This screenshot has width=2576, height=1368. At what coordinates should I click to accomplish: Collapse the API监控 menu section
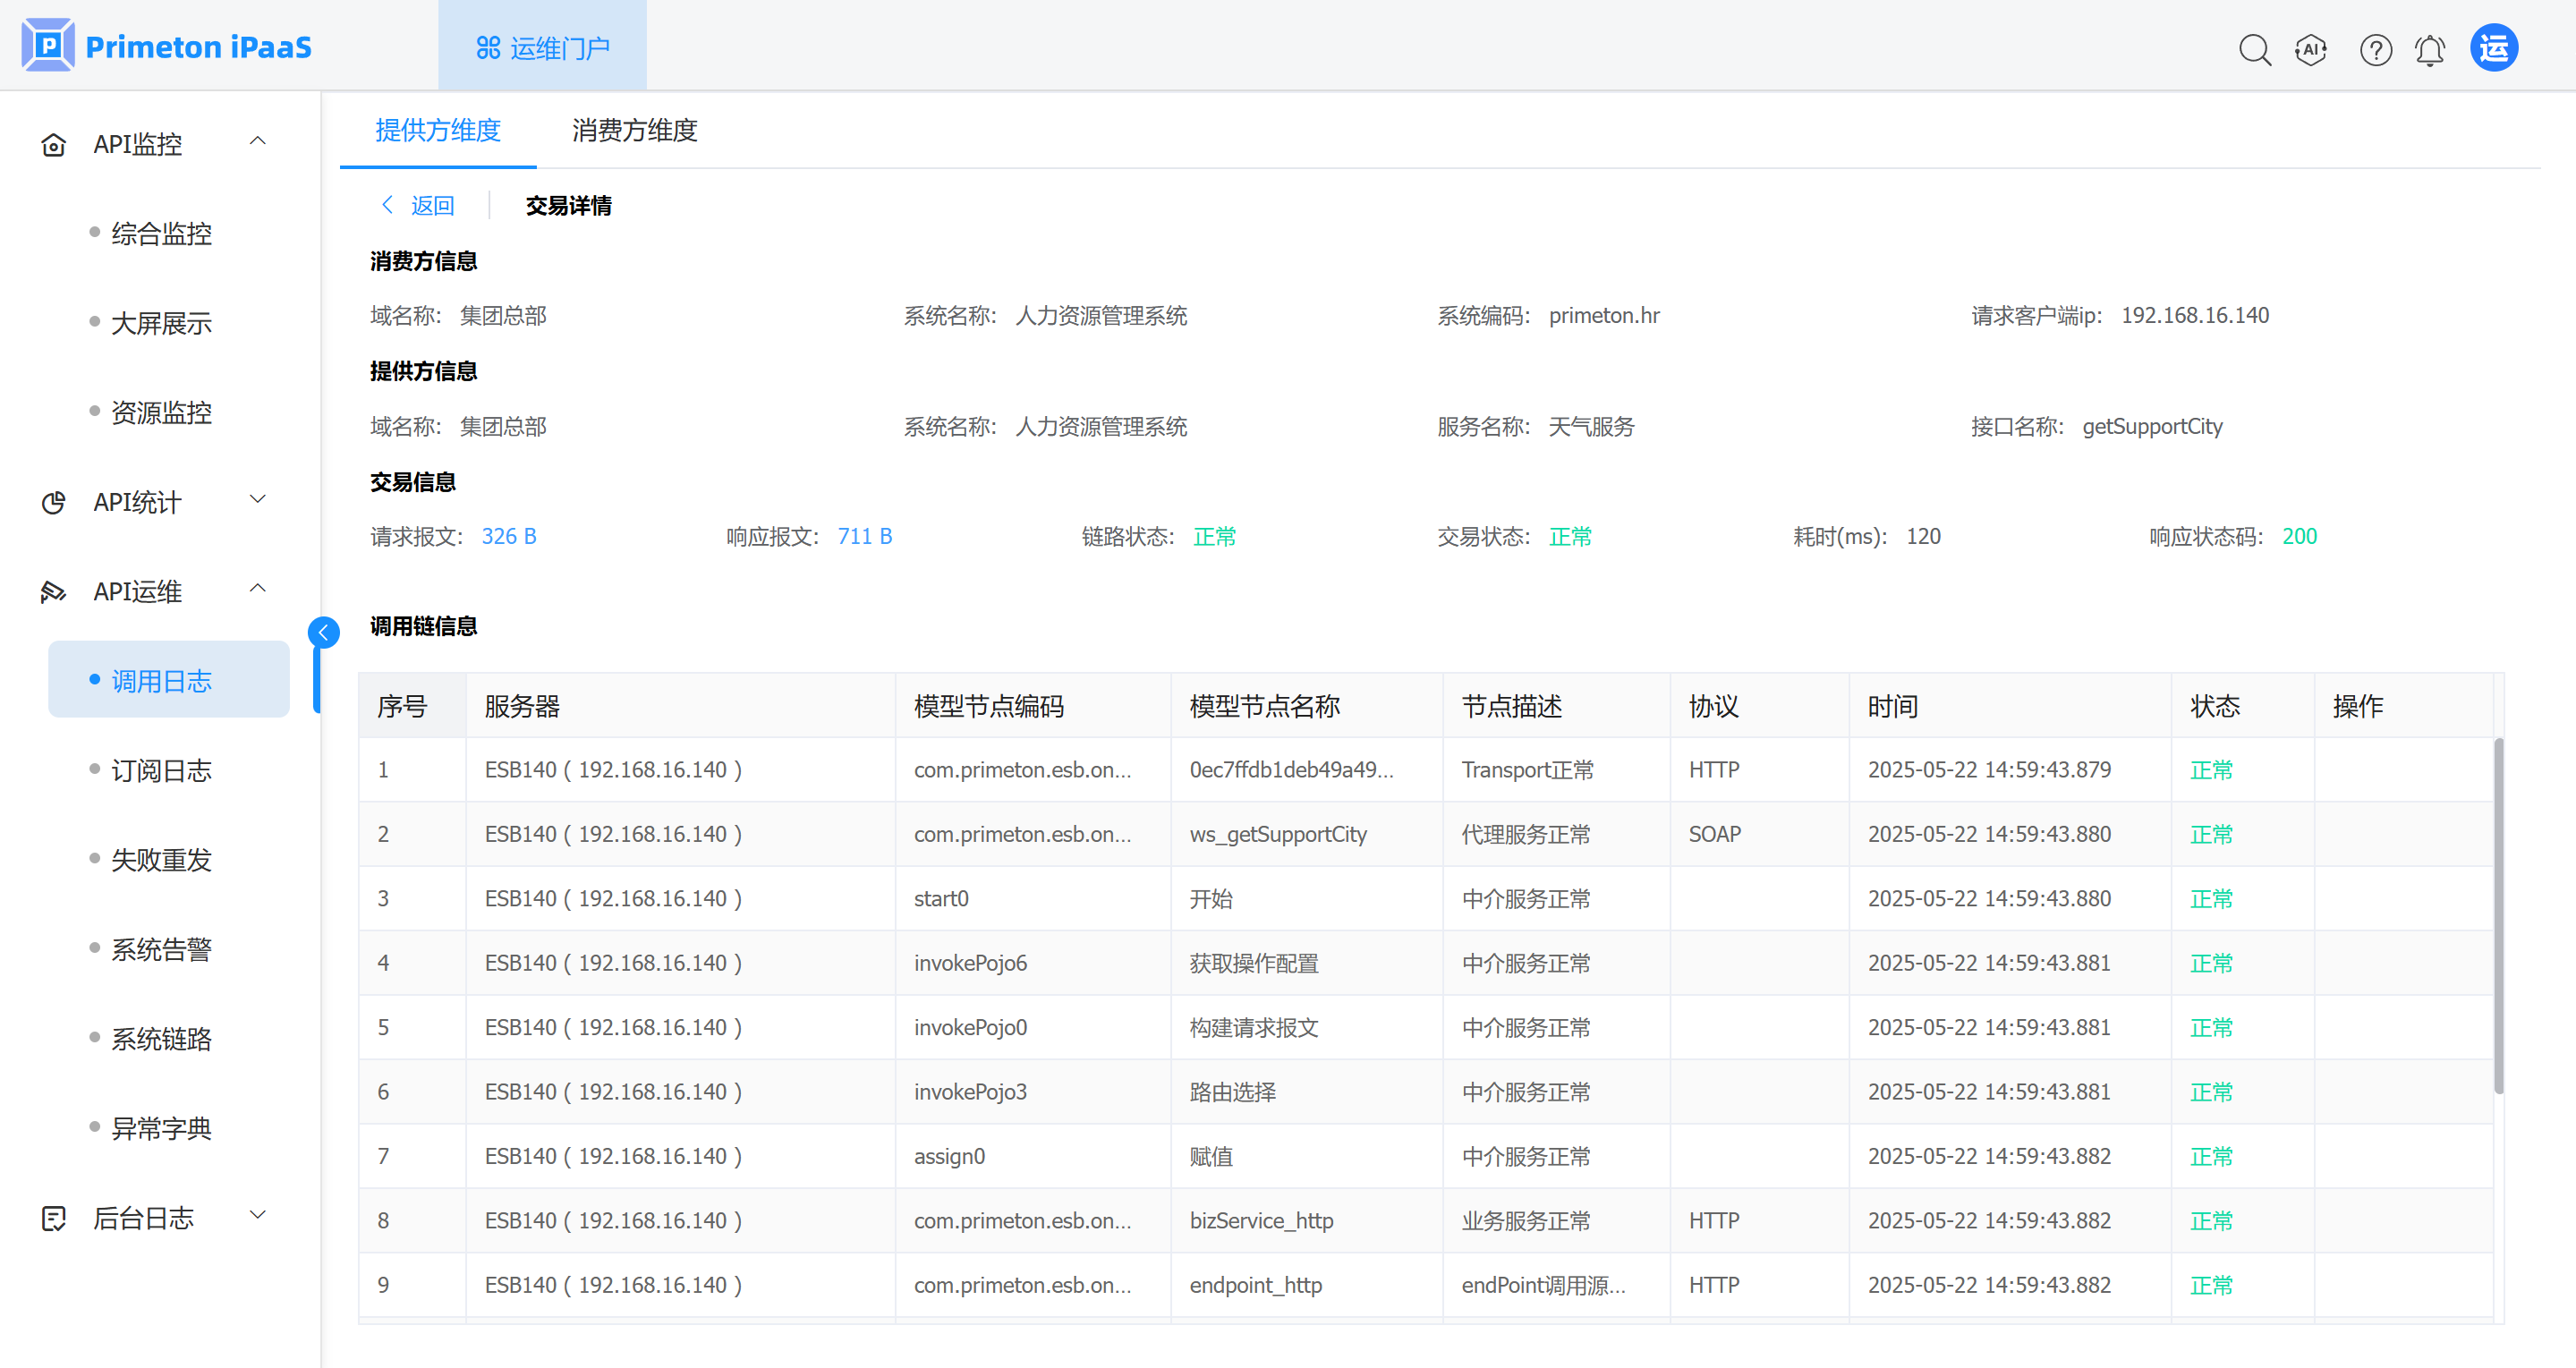pos(257,142)
